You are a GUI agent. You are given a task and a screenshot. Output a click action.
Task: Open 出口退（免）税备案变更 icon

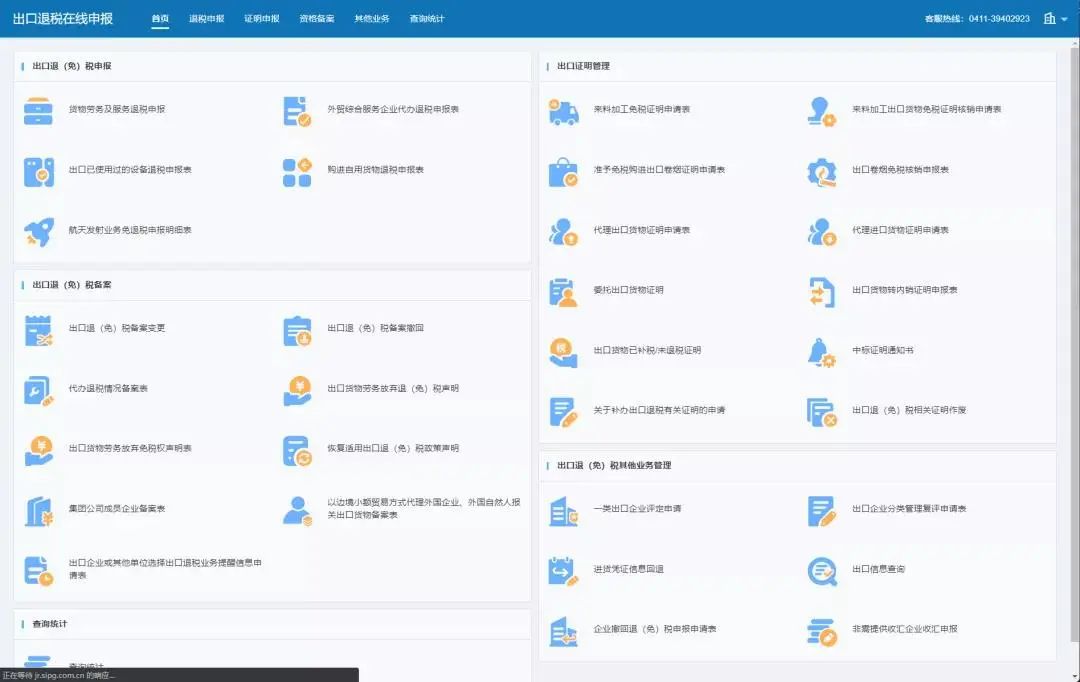pos(39,331)
